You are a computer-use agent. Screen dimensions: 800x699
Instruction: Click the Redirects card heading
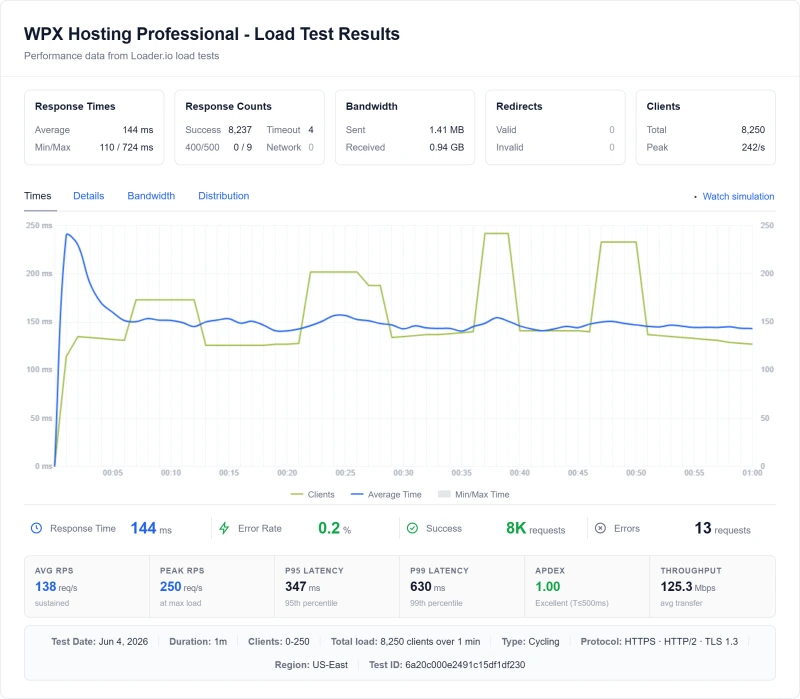coord(519,107)
